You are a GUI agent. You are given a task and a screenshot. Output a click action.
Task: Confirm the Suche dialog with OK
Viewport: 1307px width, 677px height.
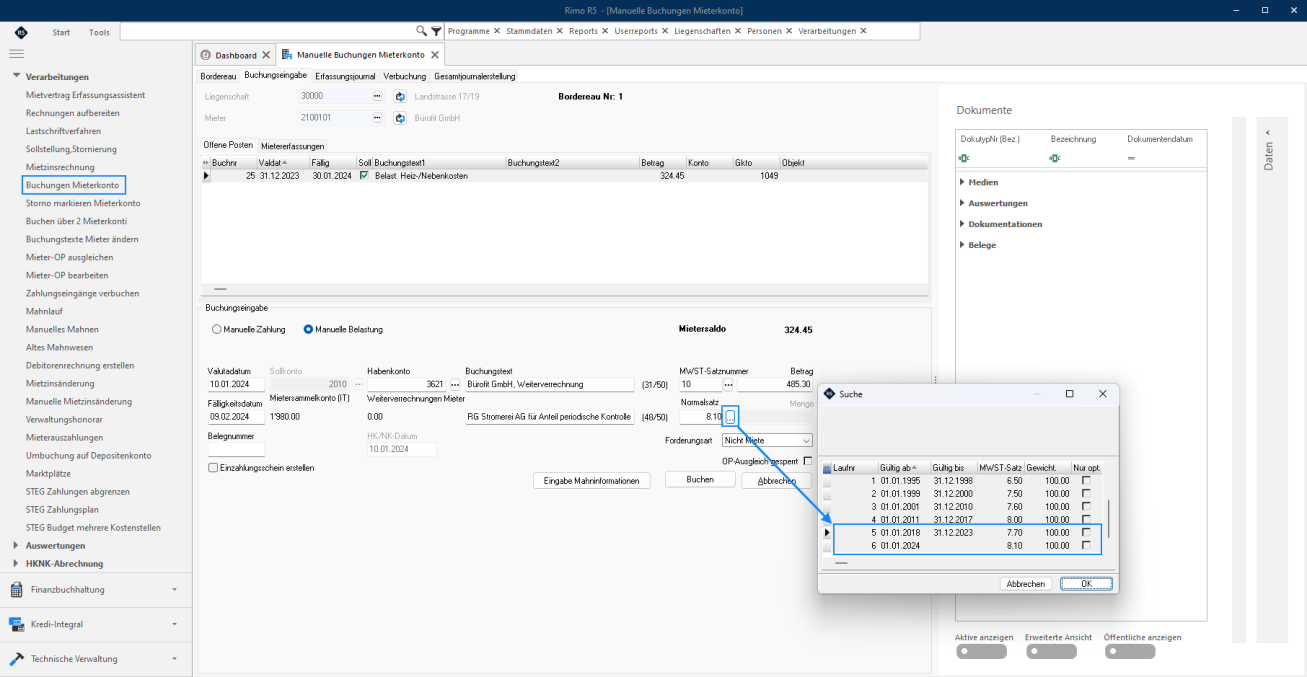(1086, 584)
